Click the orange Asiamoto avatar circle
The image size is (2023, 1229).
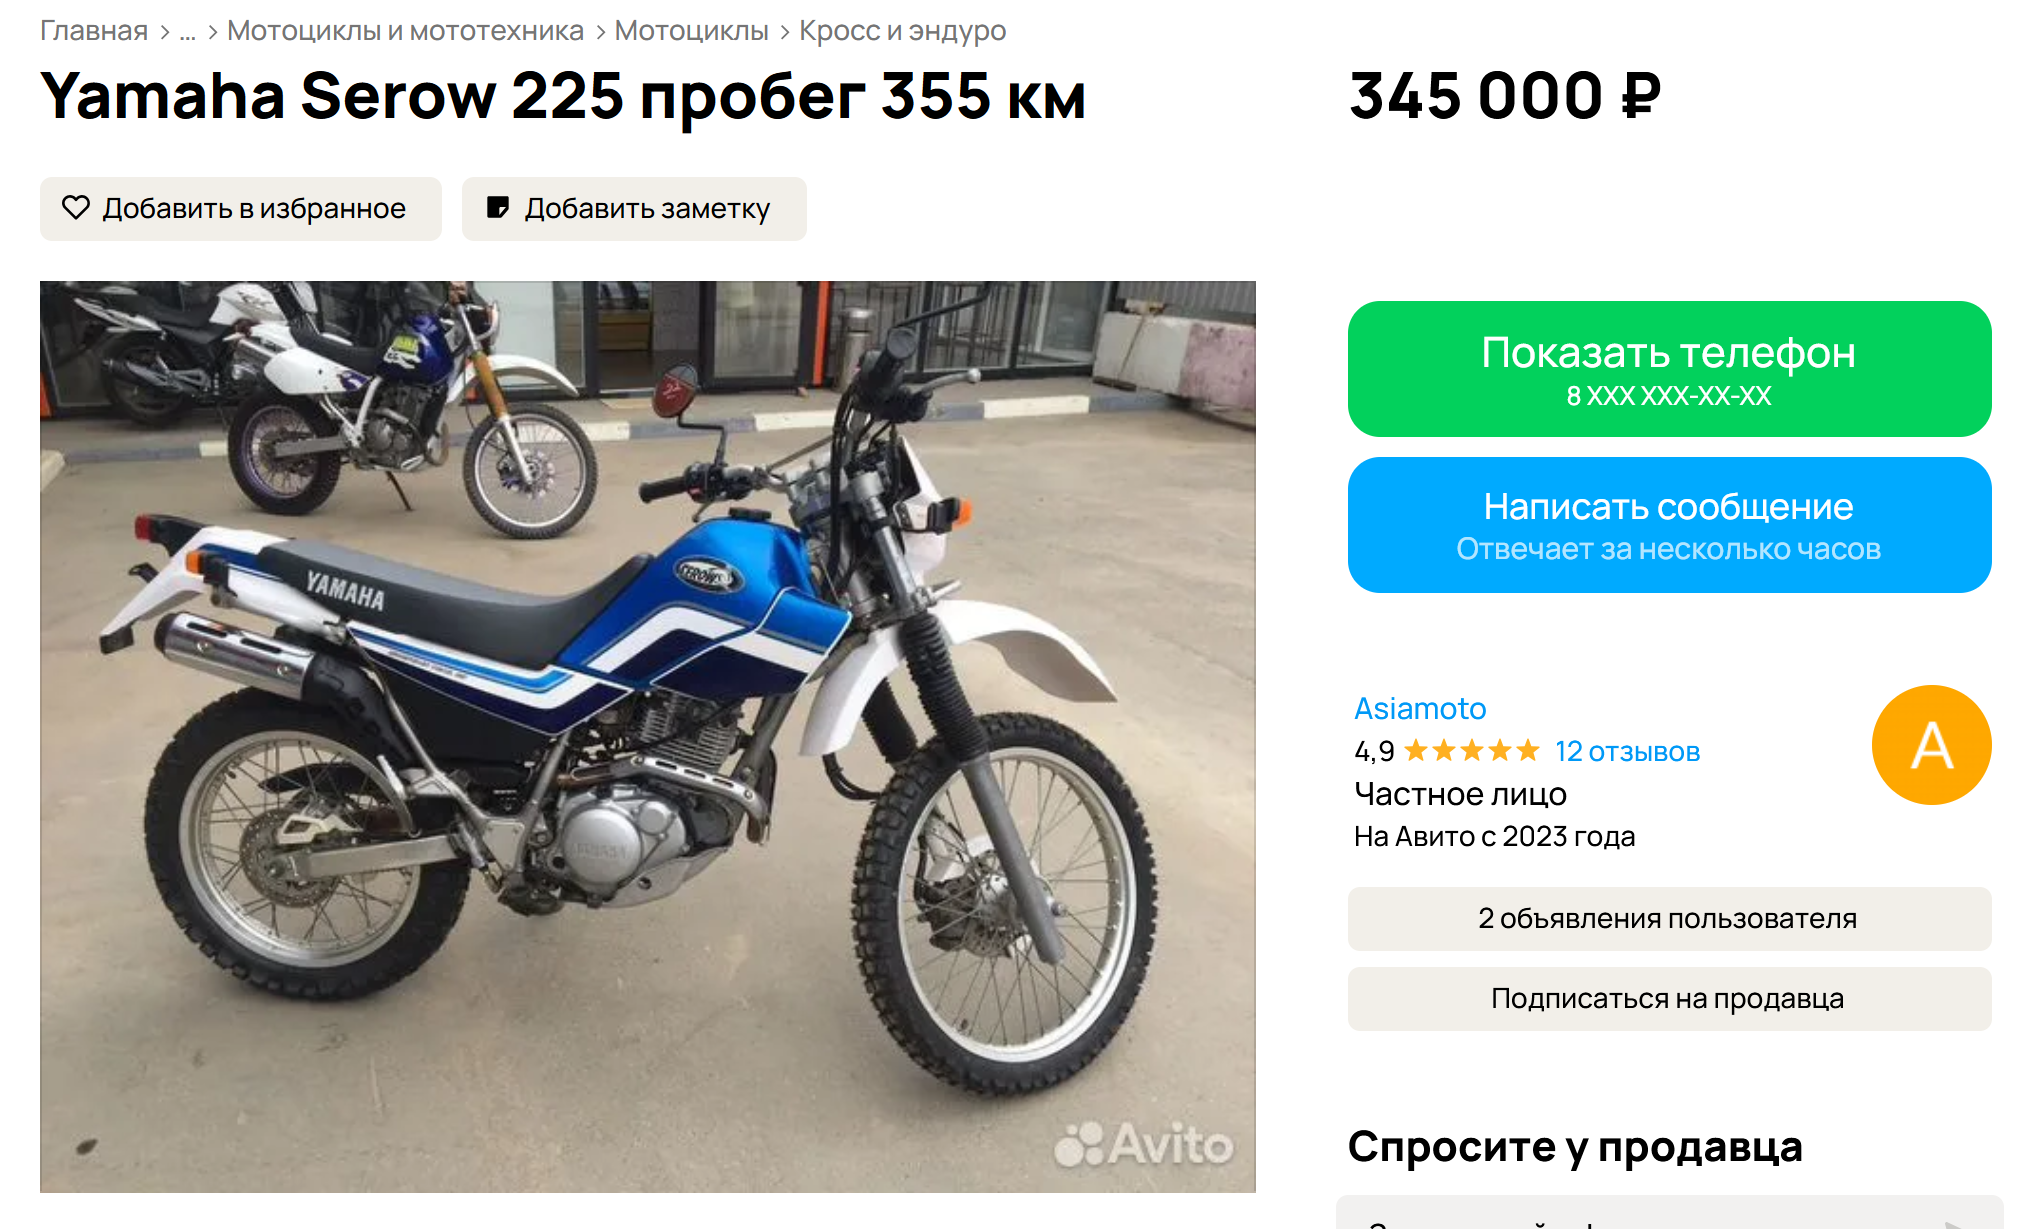1931,745
